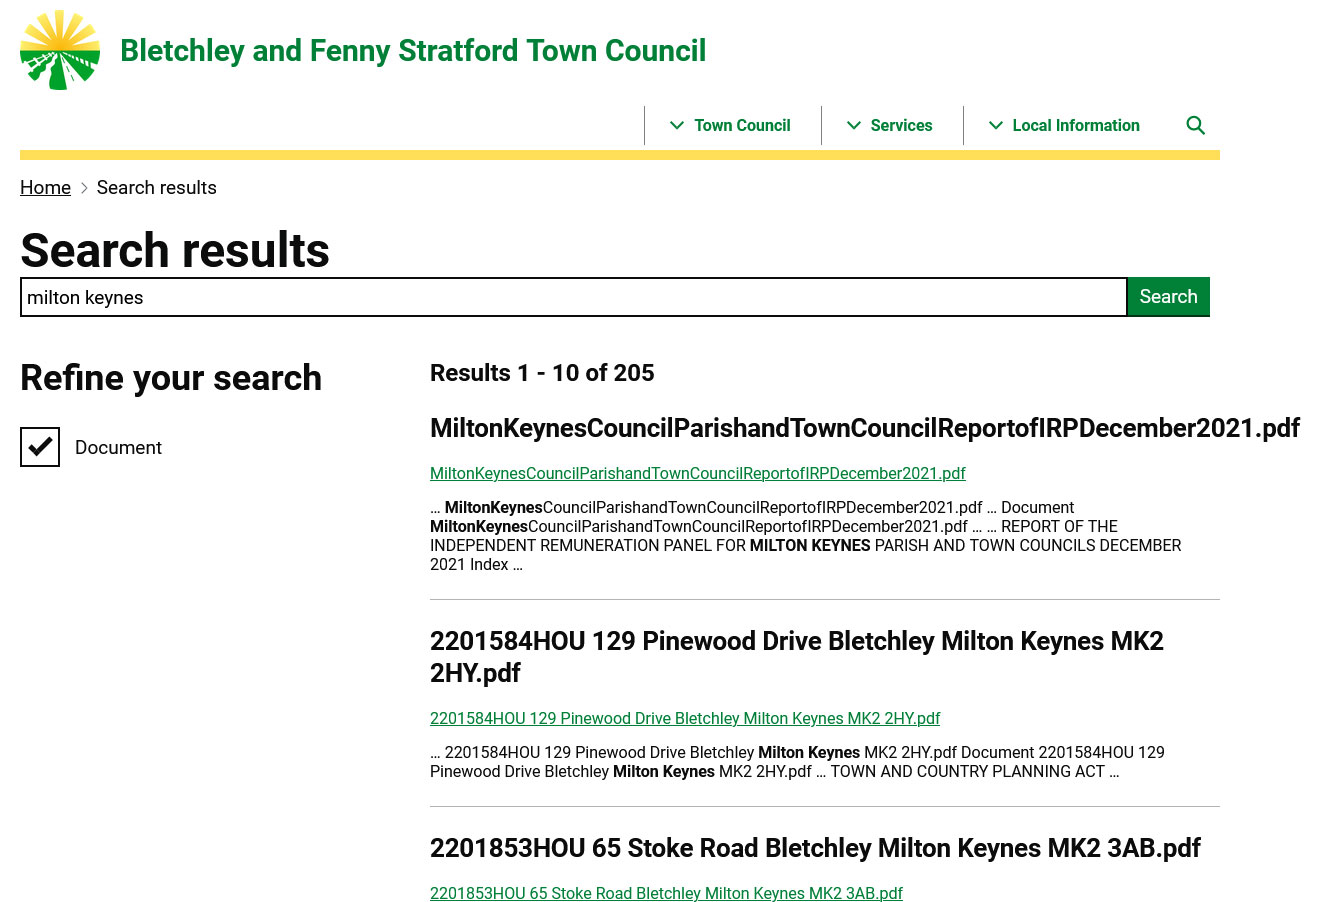1321x902 pixels.
Task: Click the Bletchley council sunburst logo
Action: (60, 50)
